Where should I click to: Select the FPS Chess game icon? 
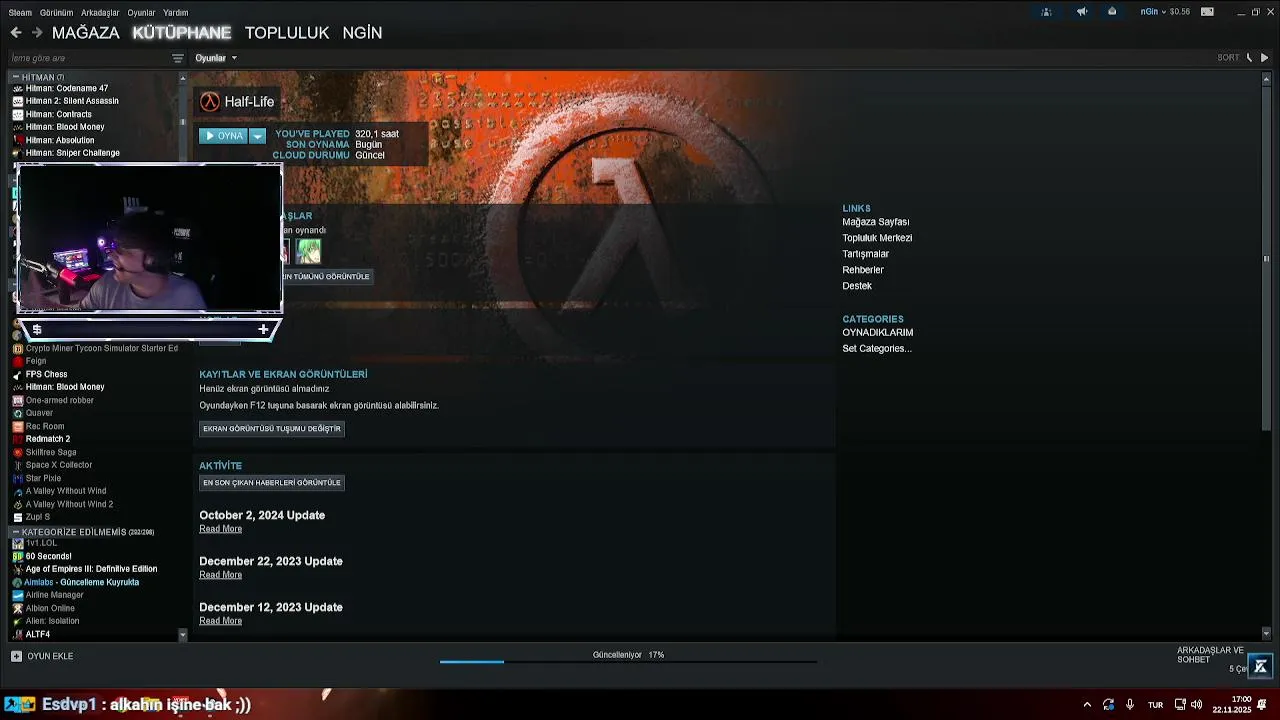click(x=18, y=374)
